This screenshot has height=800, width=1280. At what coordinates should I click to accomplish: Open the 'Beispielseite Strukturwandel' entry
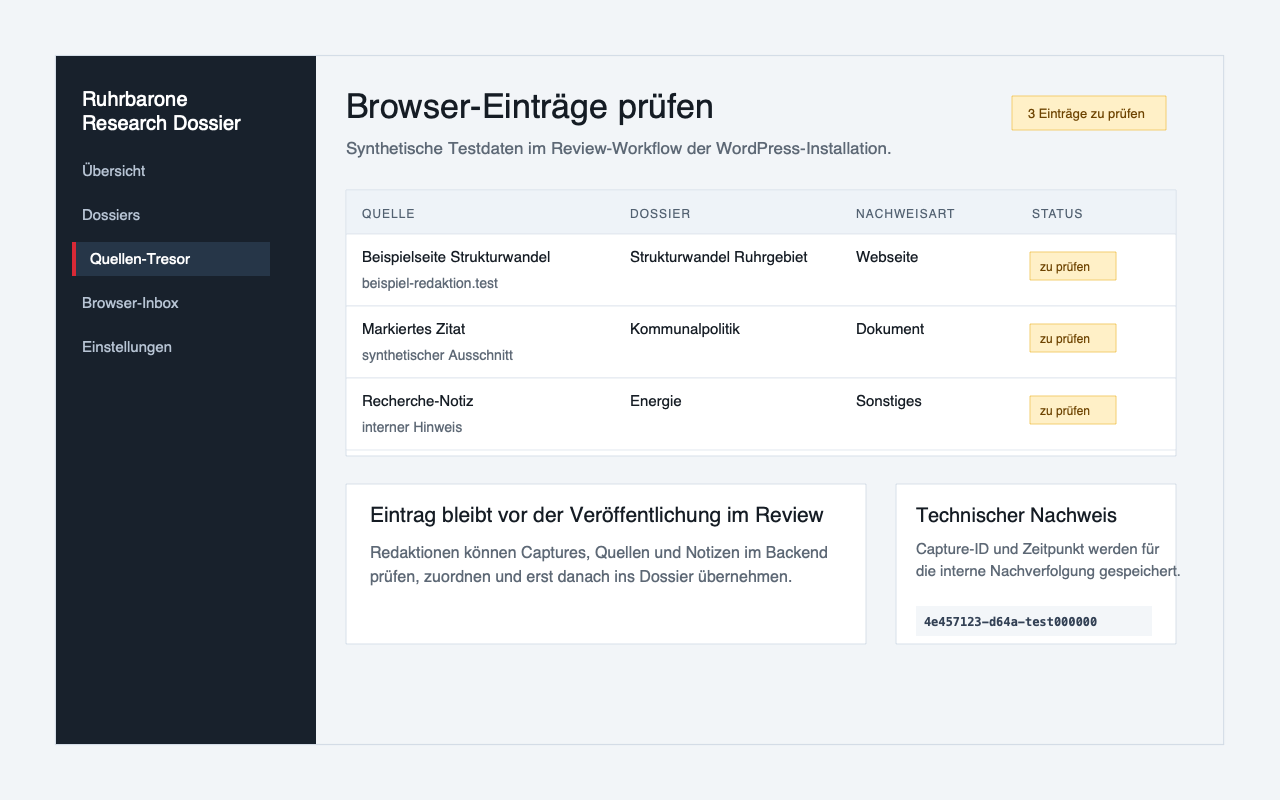456,257
